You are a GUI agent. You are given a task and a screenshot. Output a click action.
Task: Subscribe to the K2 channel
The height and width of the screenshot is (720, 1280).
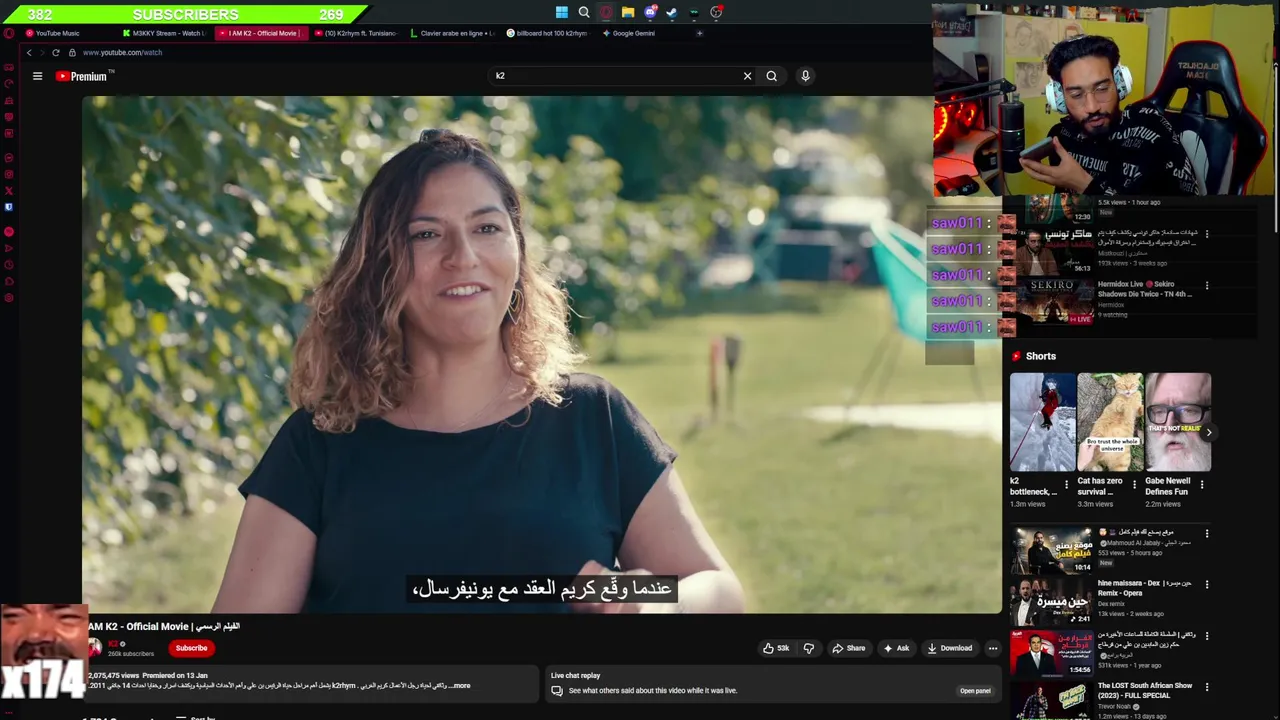191,648
